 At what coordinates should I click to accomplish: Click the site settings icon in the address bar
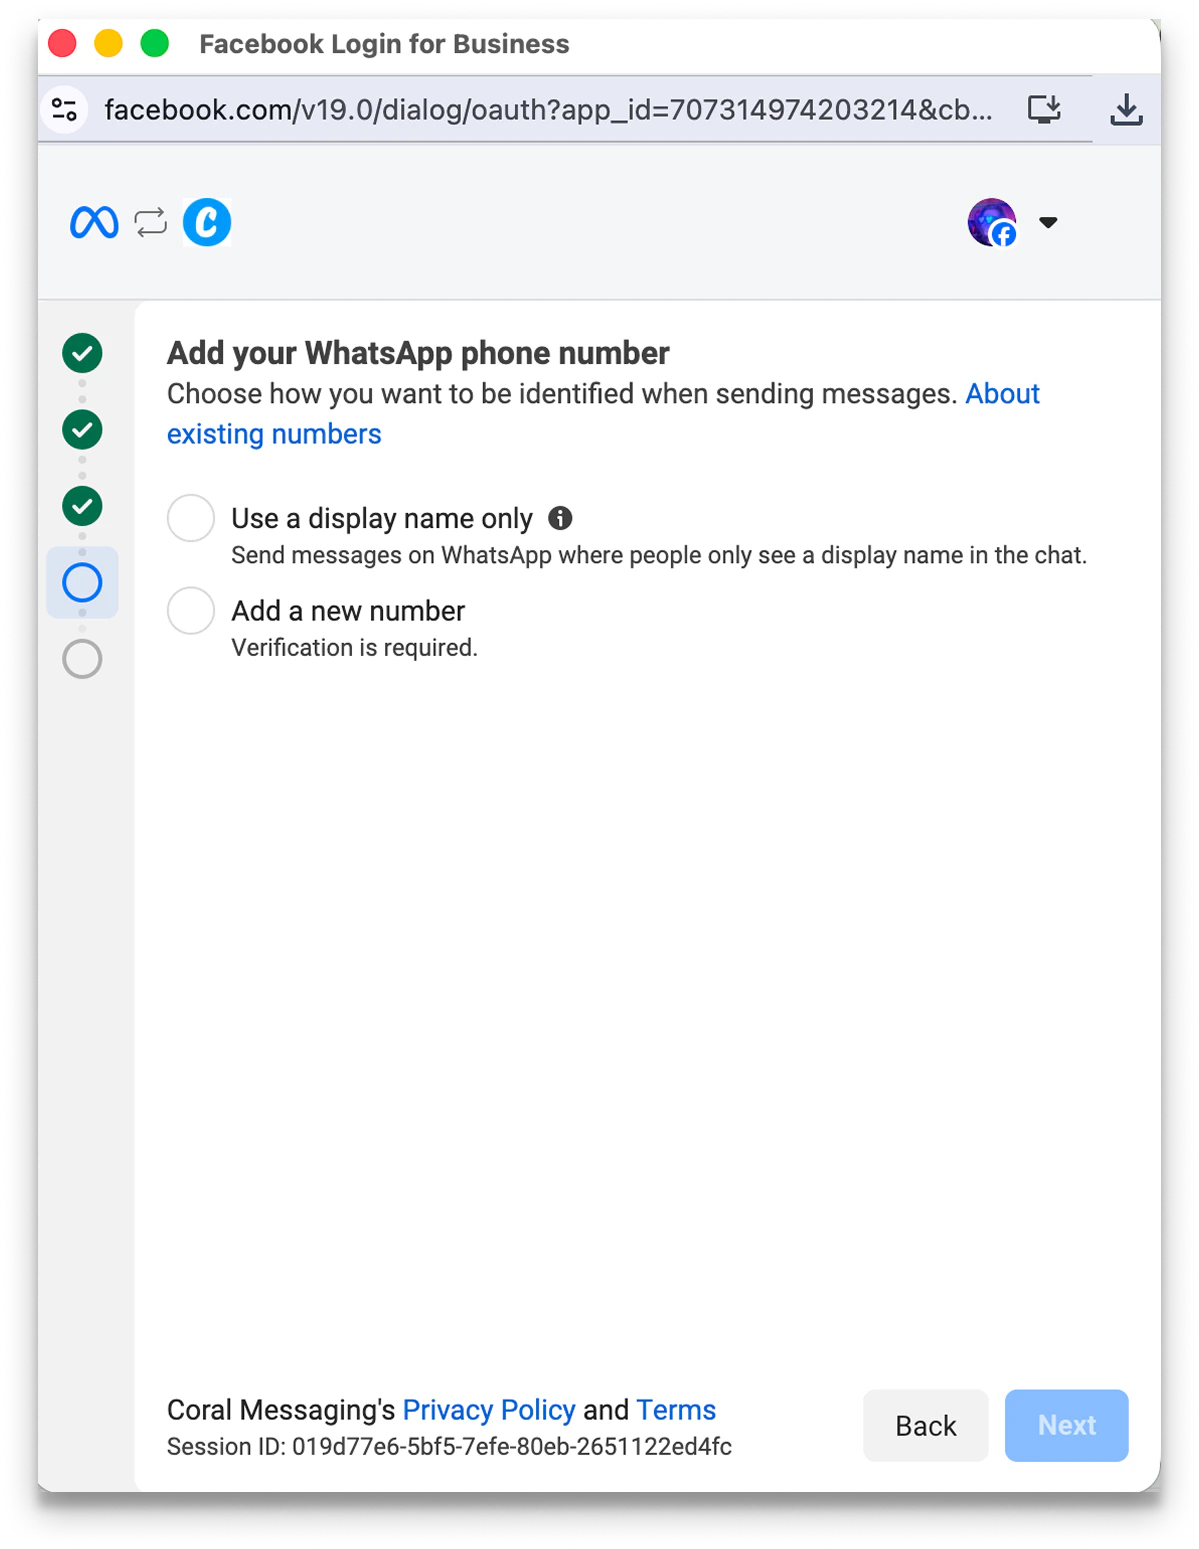[x=64, y=110]
